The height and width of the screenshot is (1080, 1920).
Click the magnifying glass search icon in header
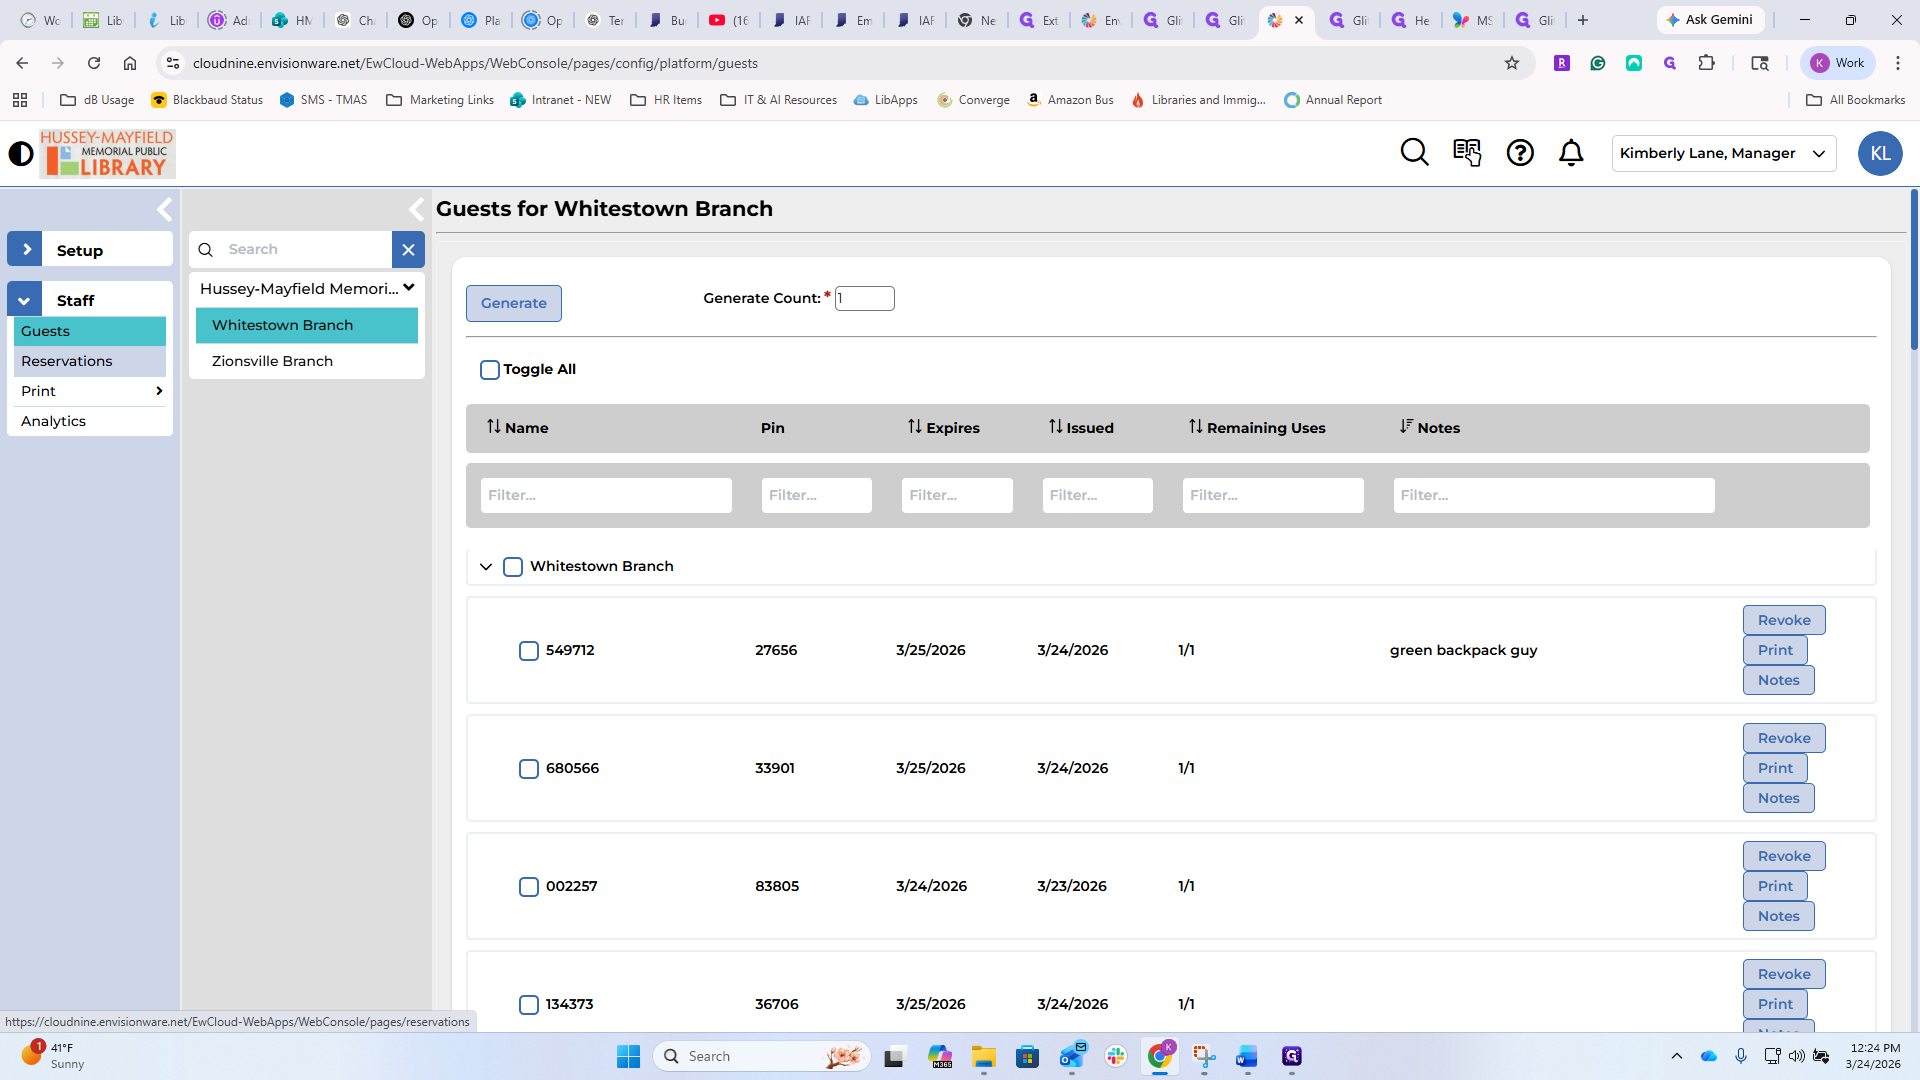coord(1414,153)
